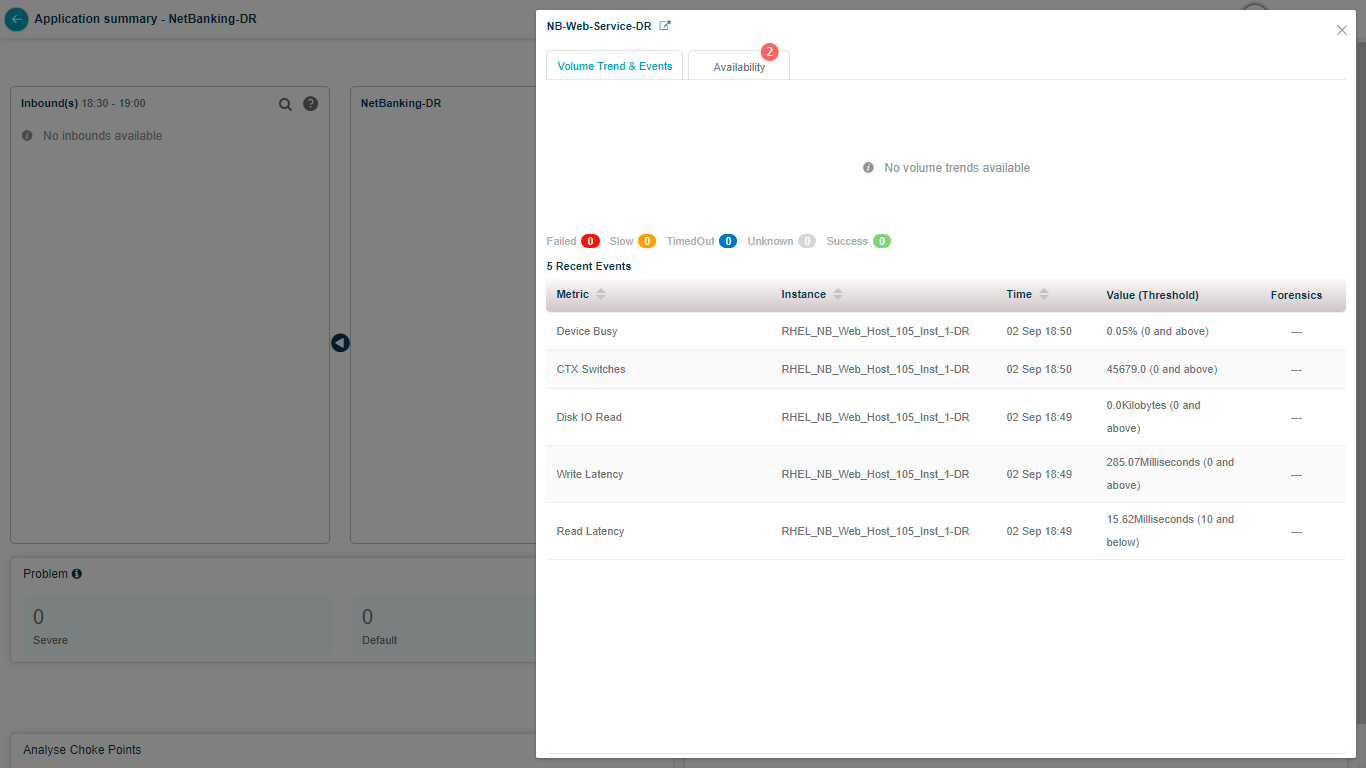Open the help icon in Inbound(s) panel
The image size is (1366, 768).
[x=310, y=103]
